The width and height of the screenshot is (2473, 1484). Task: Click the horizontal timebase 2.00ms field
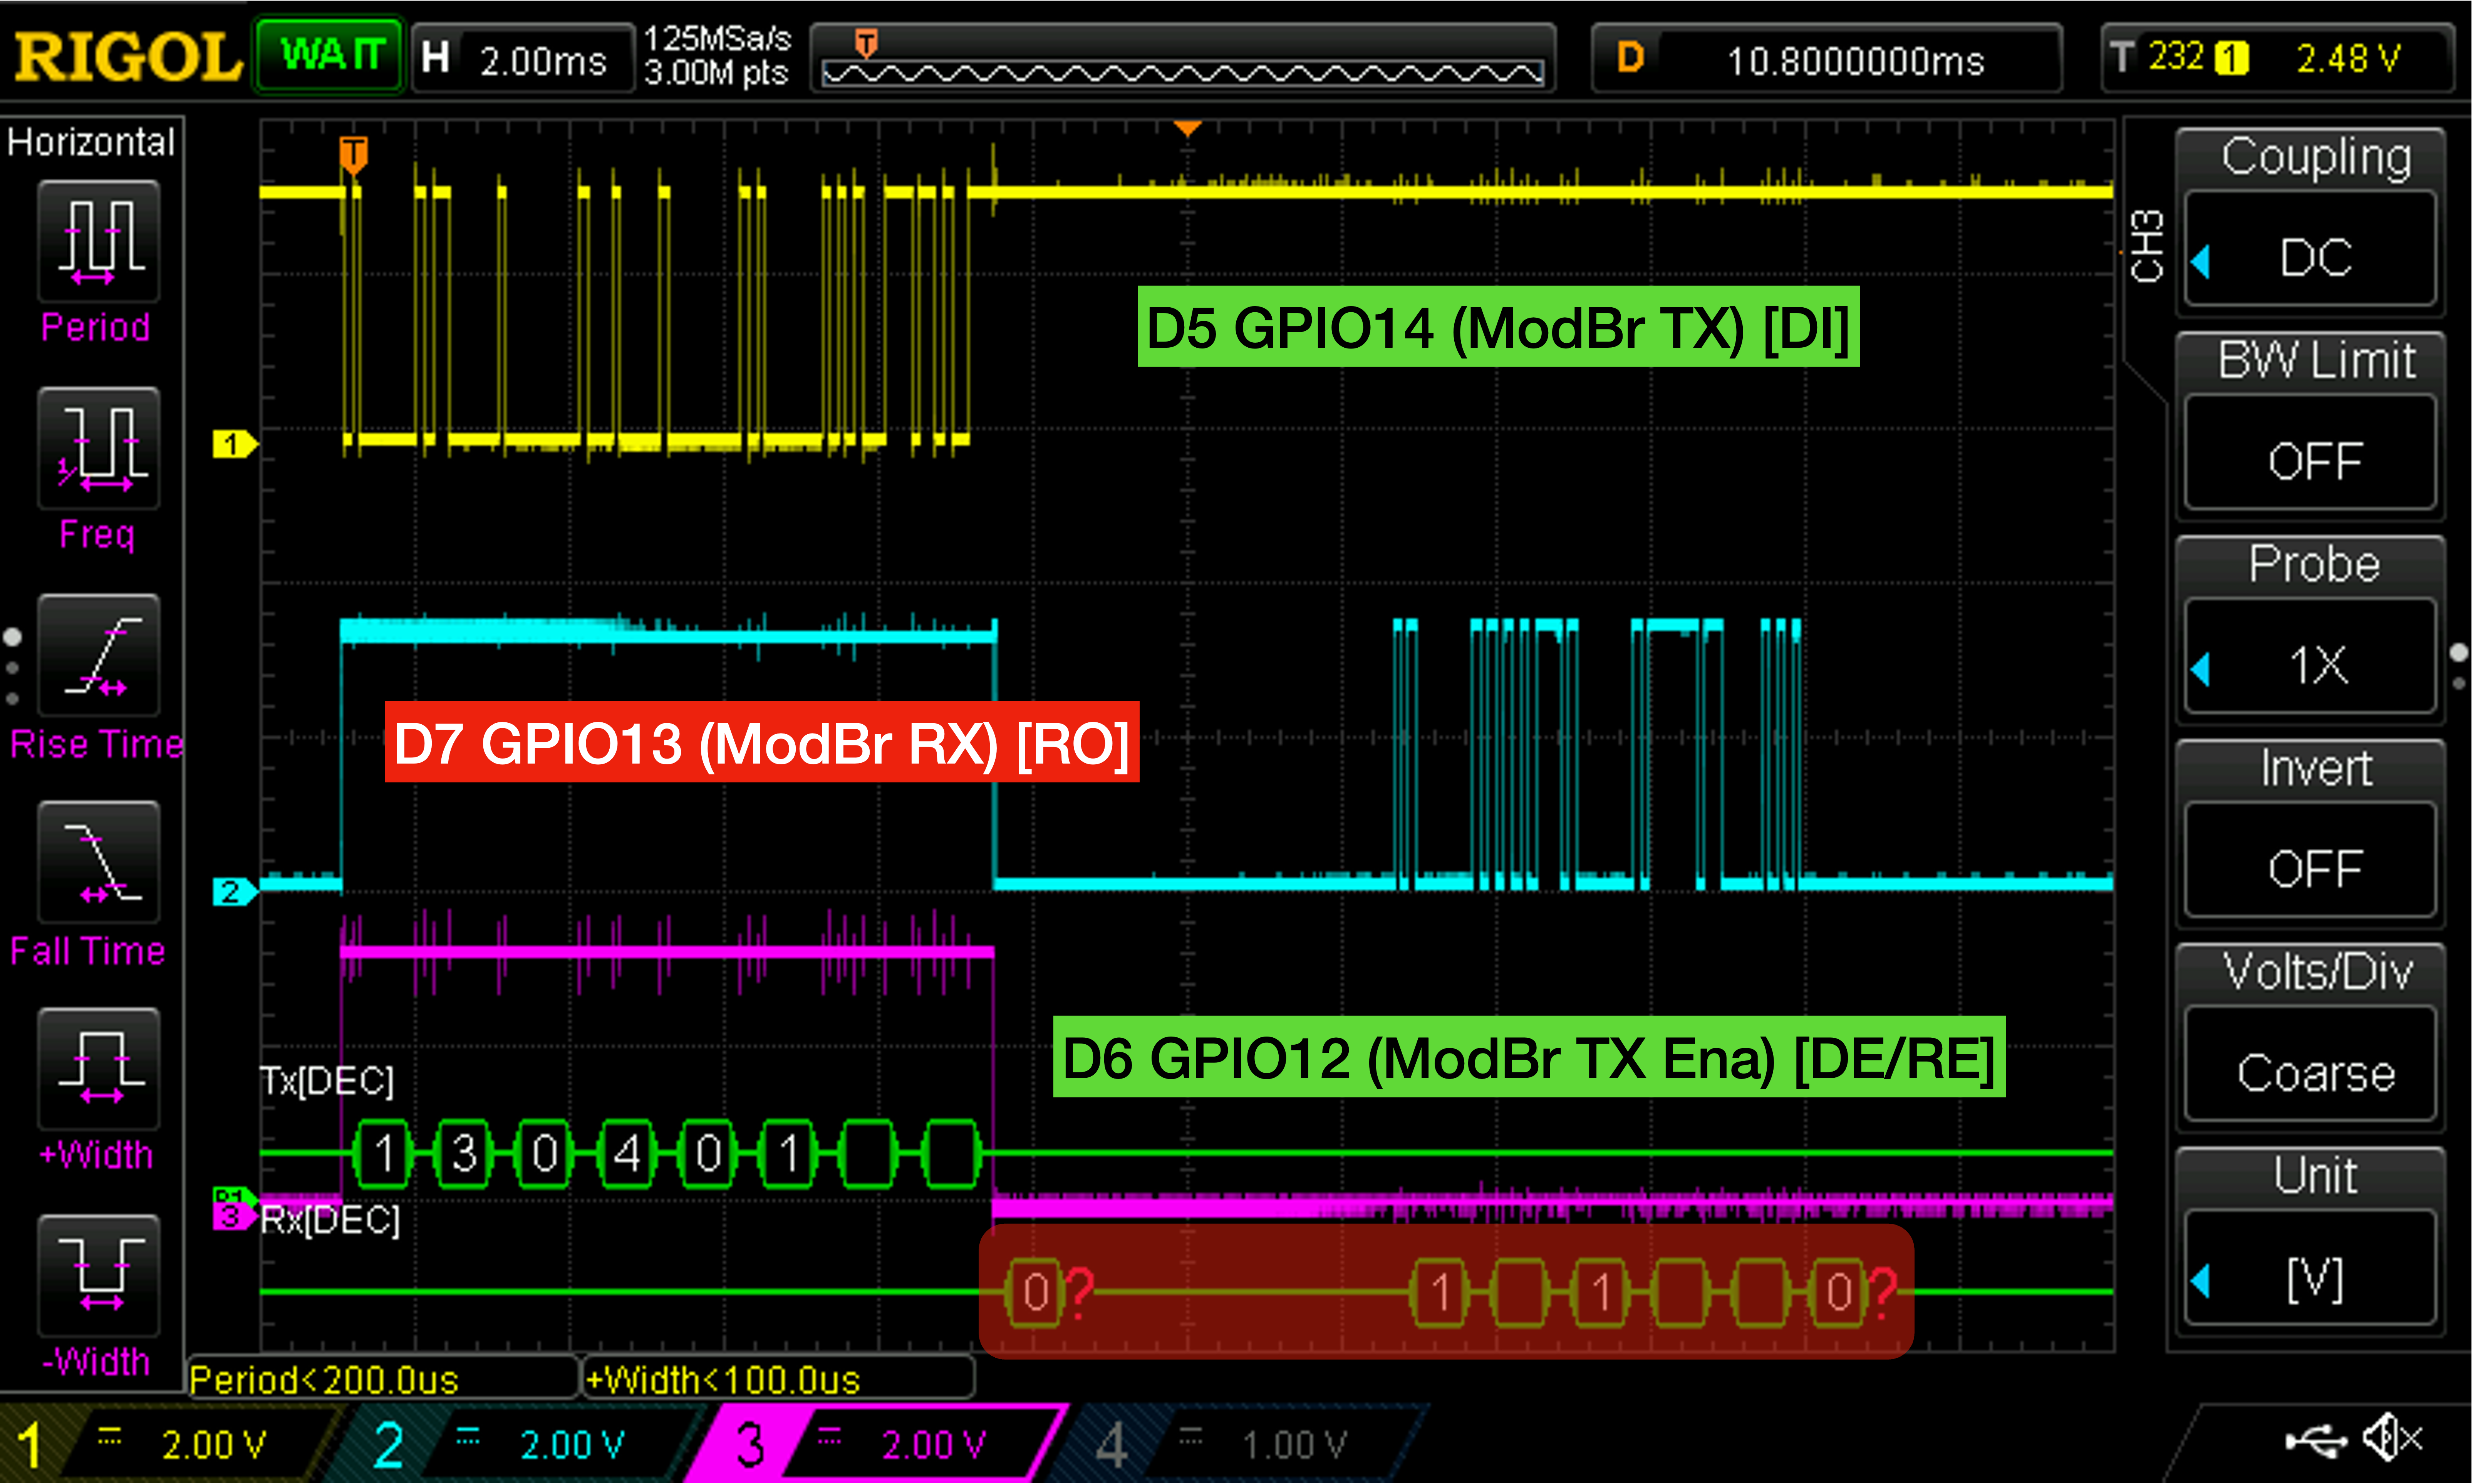pos(524,58)
